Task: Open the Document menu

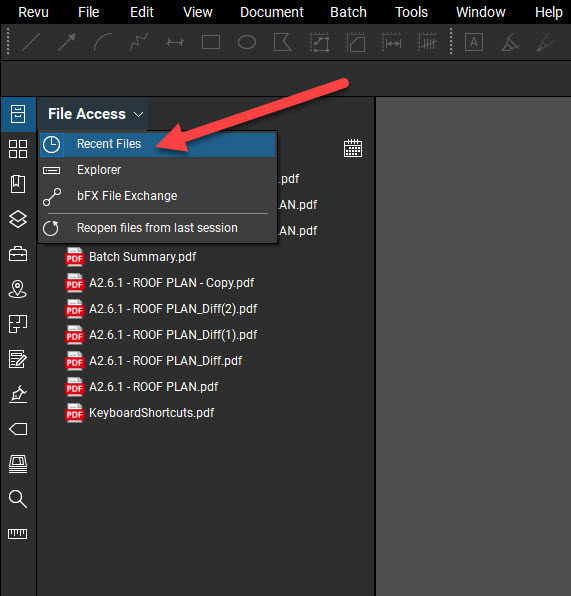Action: click(x=272, y=12)
